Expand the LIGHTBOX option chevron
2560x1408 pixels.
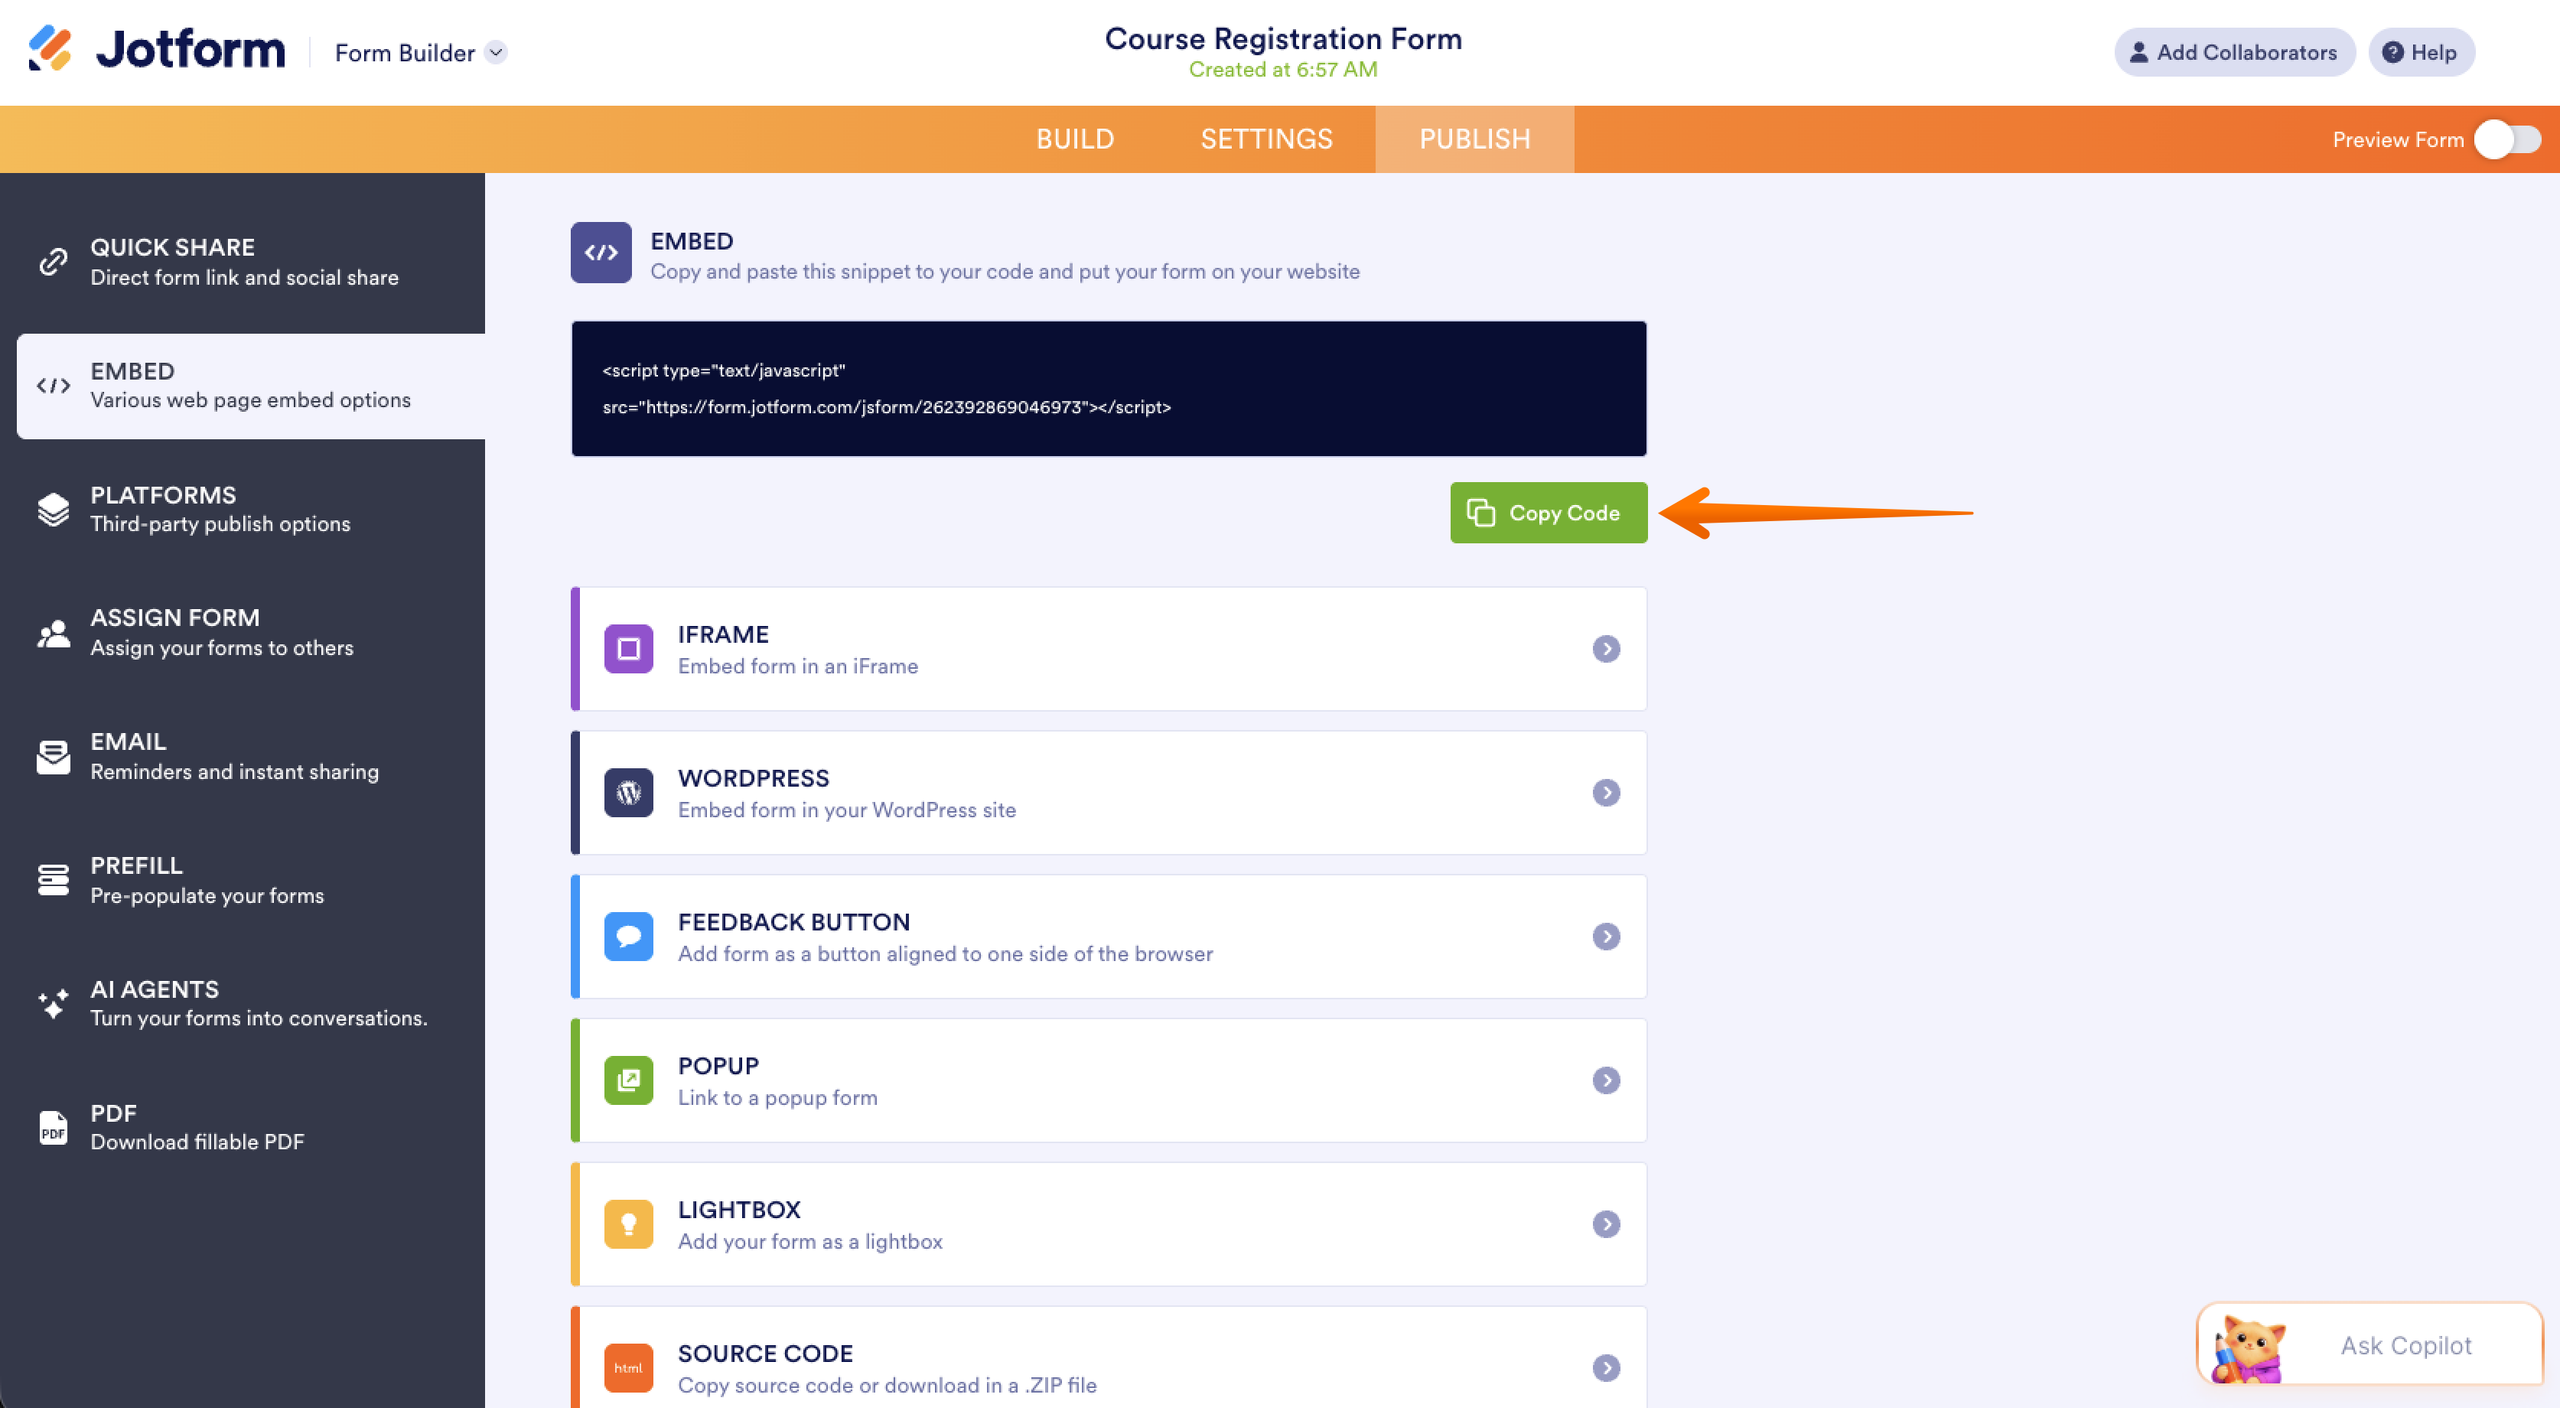pos(1606,1225)
